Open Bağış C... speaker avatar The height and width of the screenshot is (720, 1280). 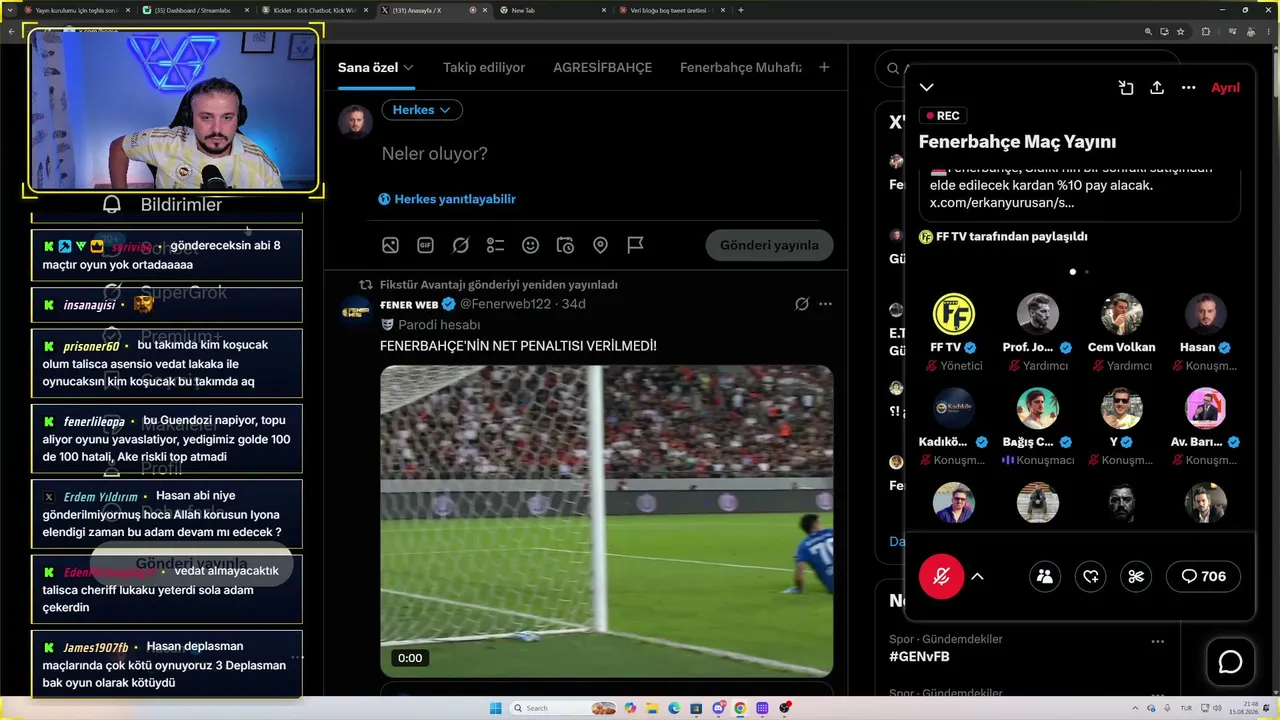[x=1038, y=408]
